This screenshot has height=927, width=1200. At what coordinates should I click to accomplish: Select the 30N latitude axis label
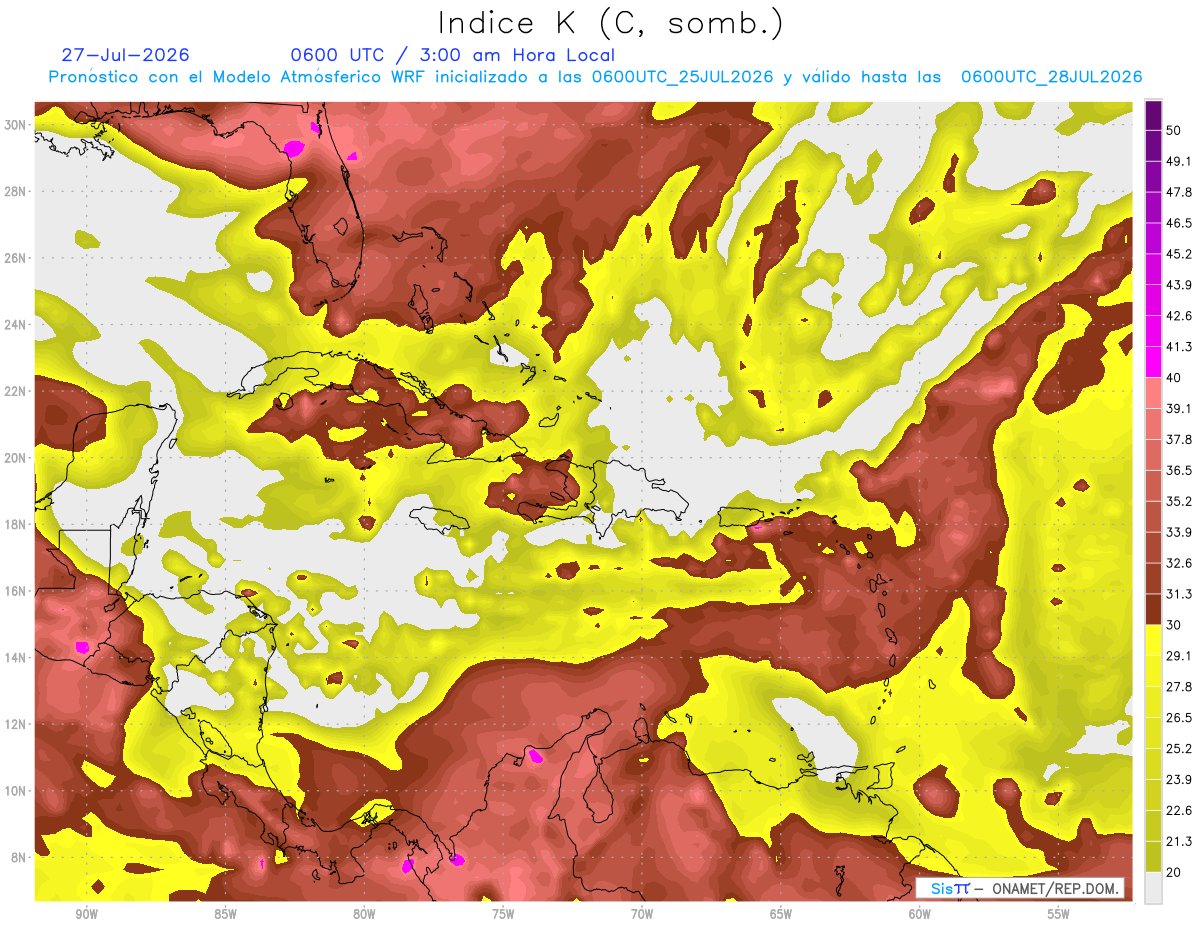point(16,124)
